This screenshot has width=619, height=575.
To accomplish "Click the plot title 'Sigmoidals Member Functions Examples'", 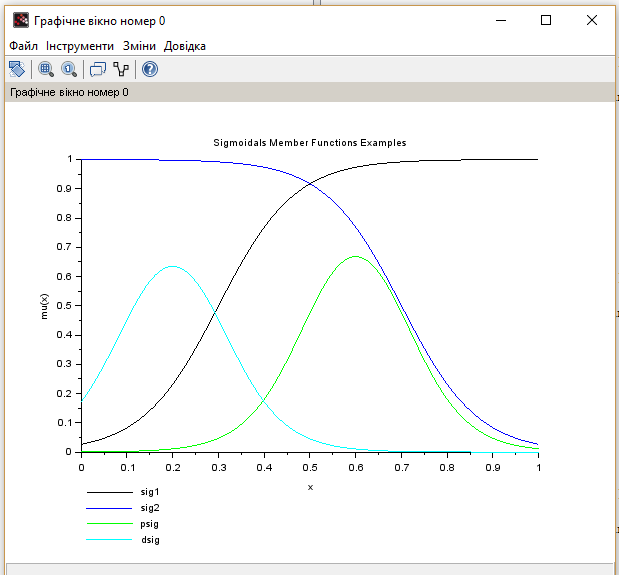I will (x=310, y=143).
